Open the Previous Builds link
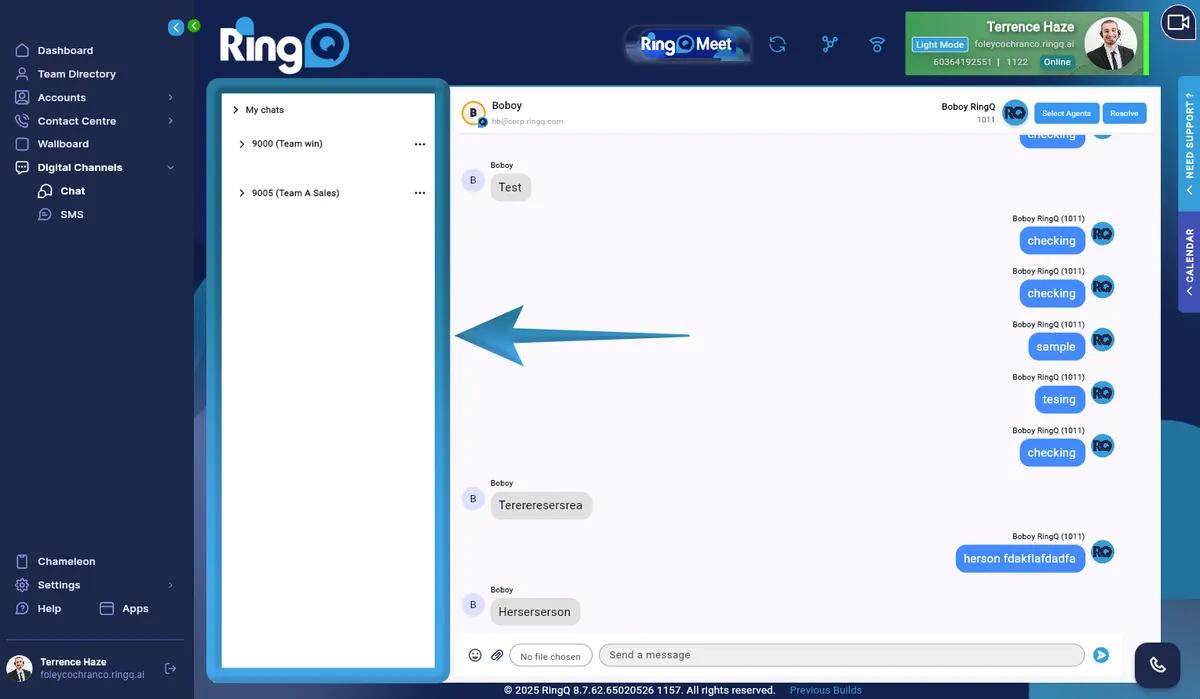 [x=826, y=690]
